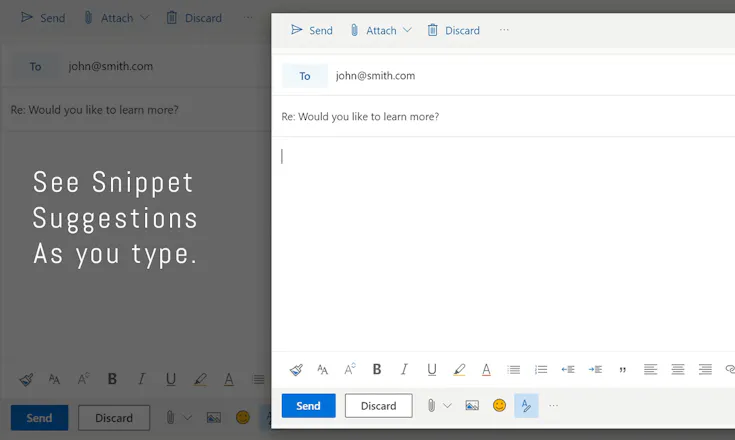Expand the Attach chevron in the background window
The height and width of the screenshot is (440, 735).
(145, 18)
